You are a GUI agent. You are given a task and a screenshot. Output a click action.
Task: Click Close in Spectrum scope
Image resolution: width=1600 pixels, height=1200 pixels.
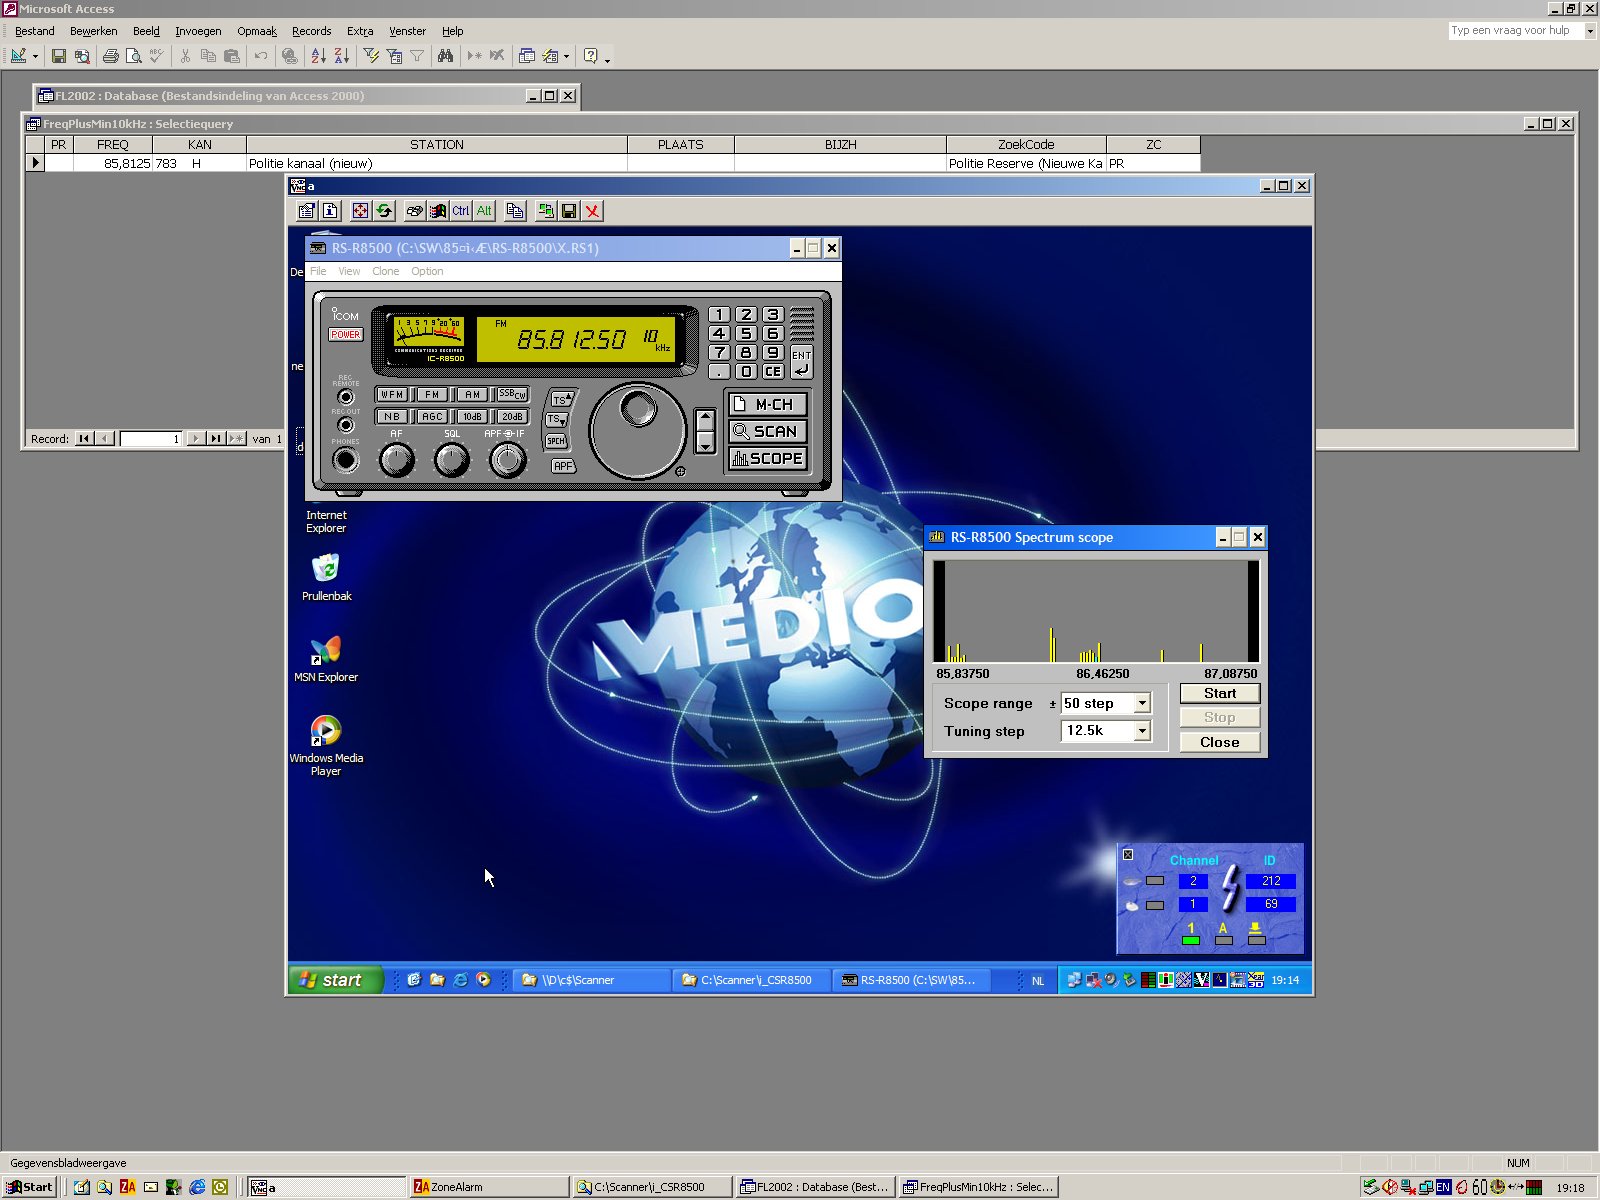(1220, 742)
